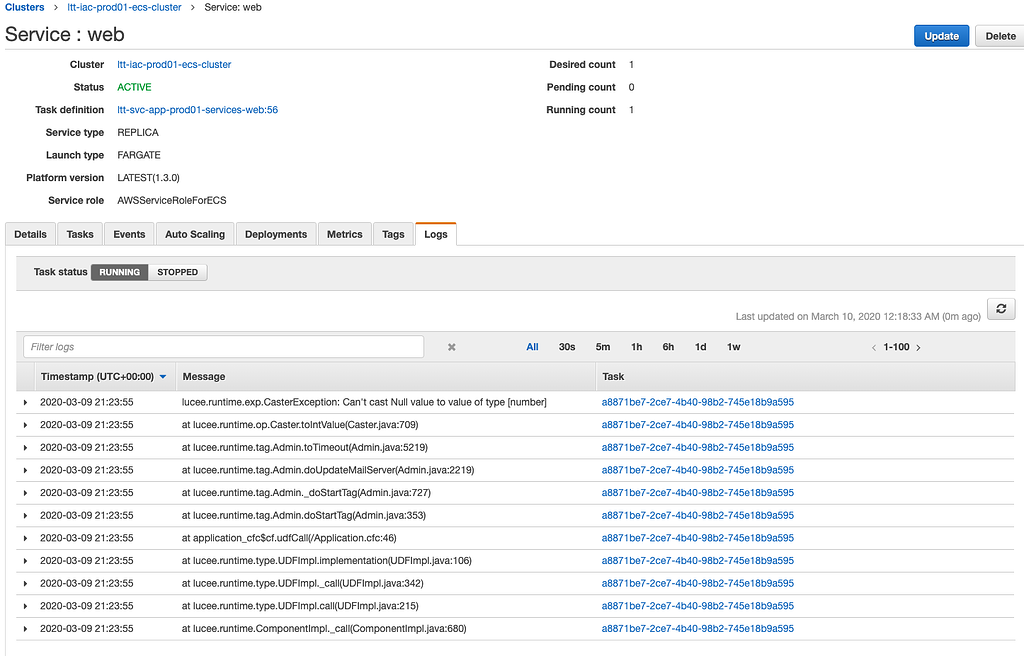Screen dimensions: 1024x656
Task: Click the LATEST(1.3.0) platform version value
Action: click(x=148, y=178)
